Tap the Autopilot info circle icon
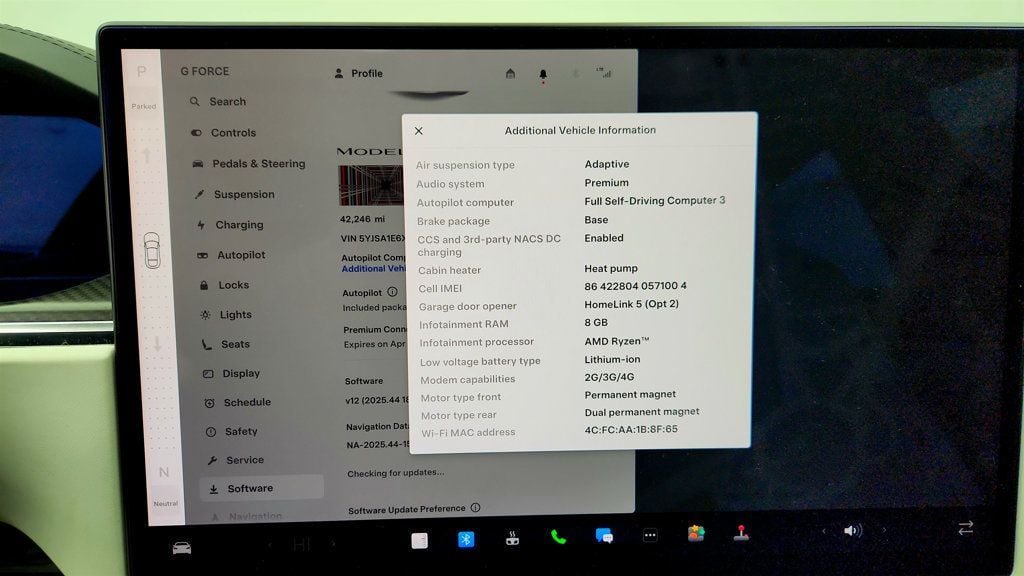 point(392,292)
